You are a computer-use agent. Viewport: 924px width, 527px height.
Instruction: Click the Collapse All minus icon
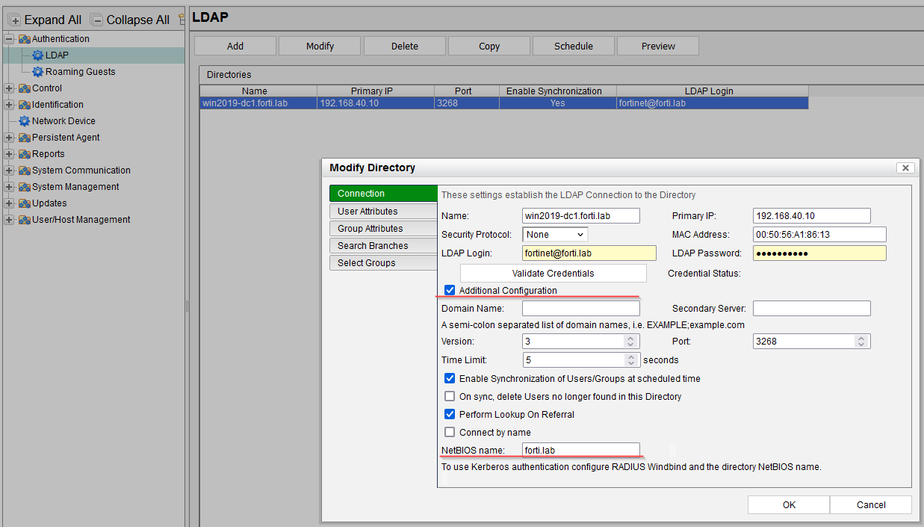coord(97,21)
